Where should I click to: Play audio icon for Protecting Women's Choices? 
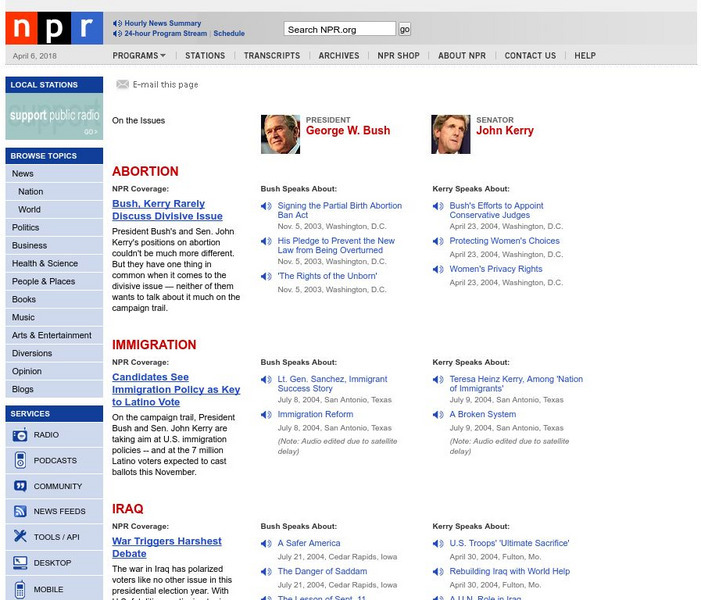[438, 241]
